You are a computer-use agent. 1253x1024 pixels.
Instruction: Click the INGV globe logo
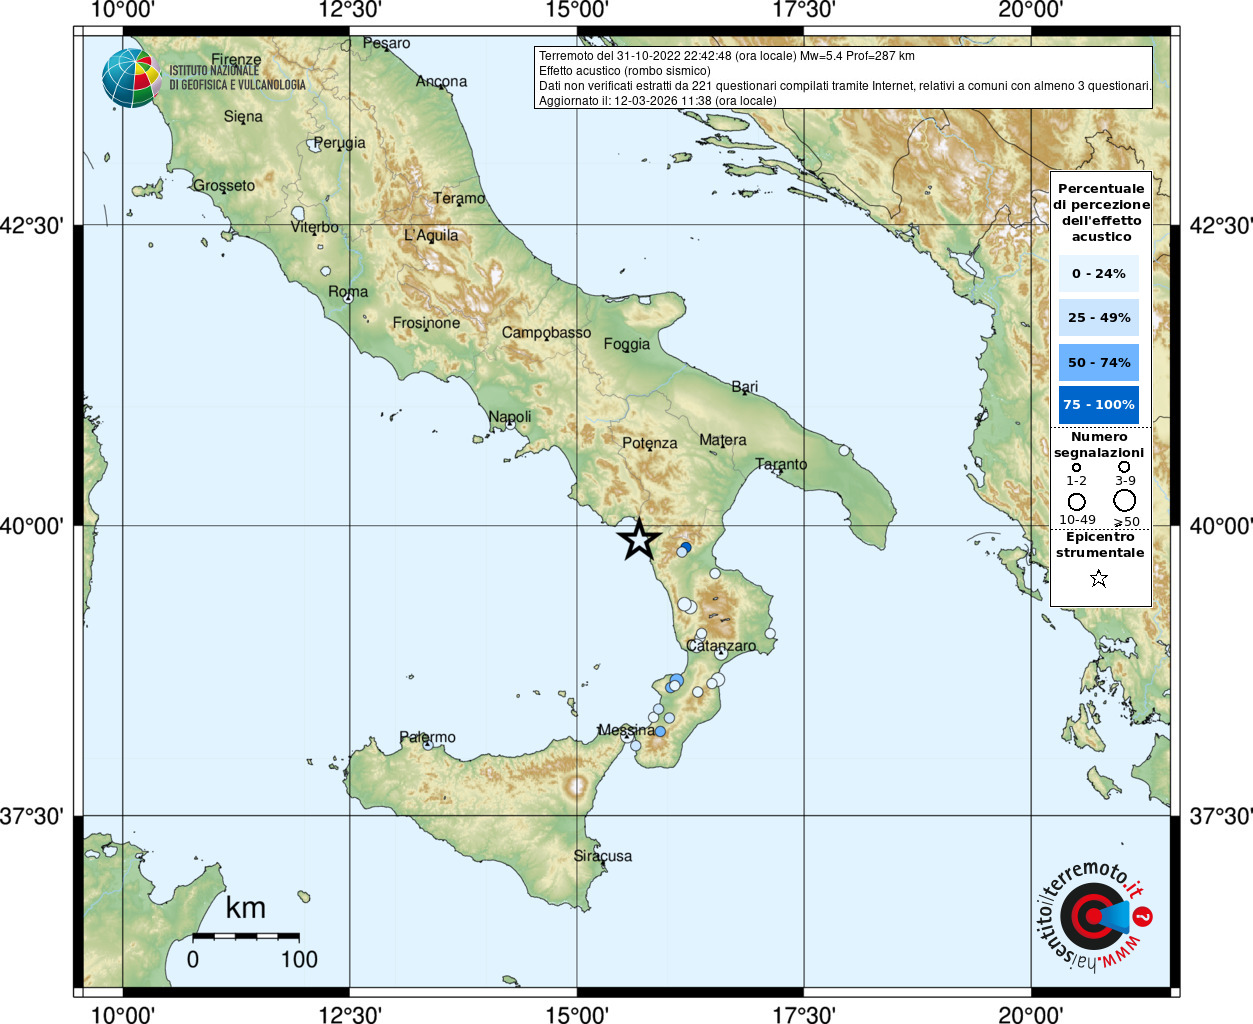tap(131, 78)
